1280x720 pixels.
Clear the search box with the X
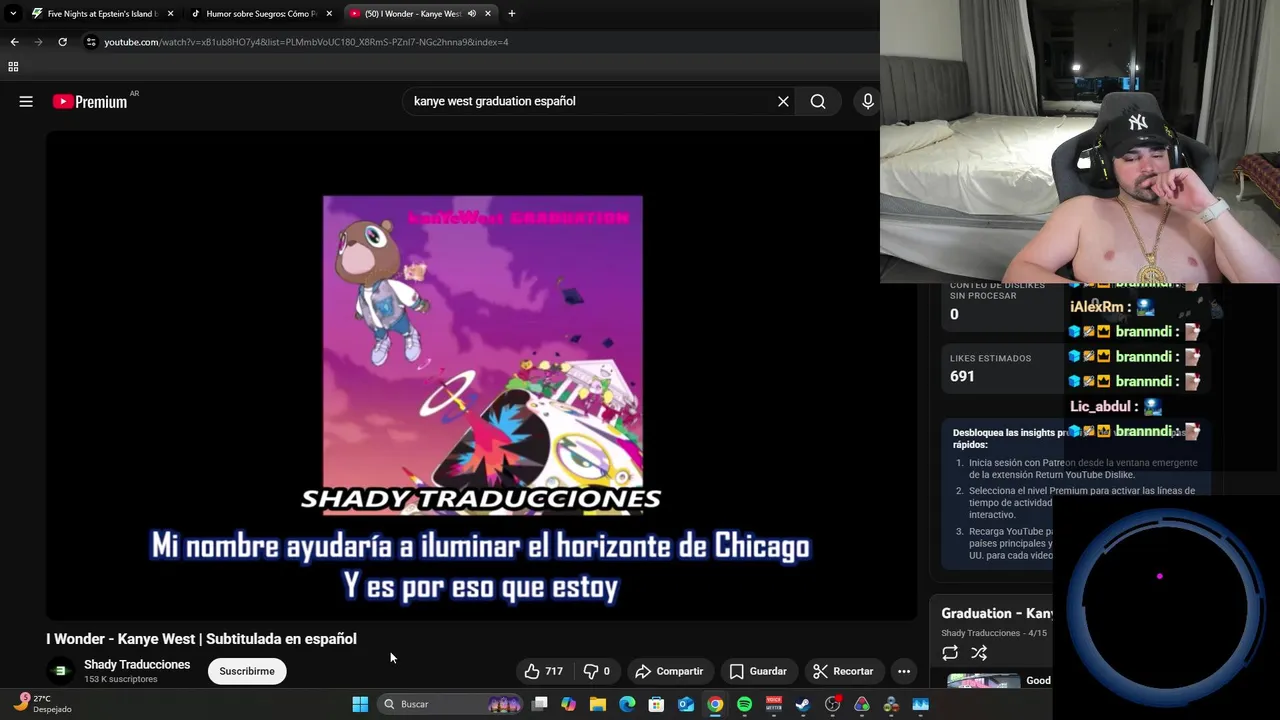click(x=783, y=101)
